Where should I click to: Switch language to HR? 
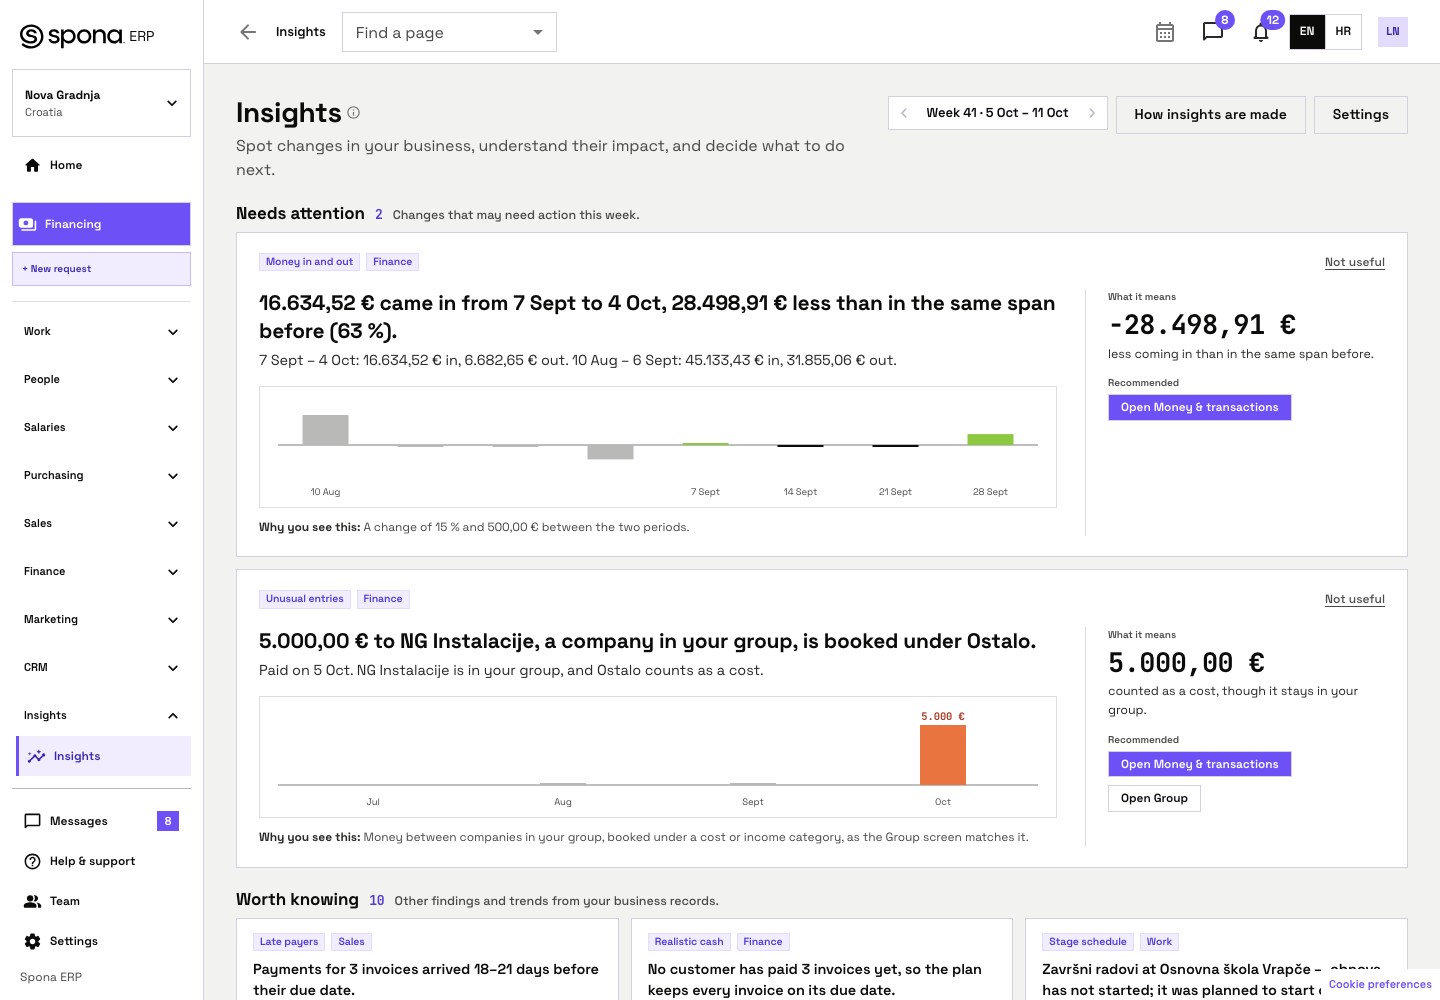[1343, 32]
